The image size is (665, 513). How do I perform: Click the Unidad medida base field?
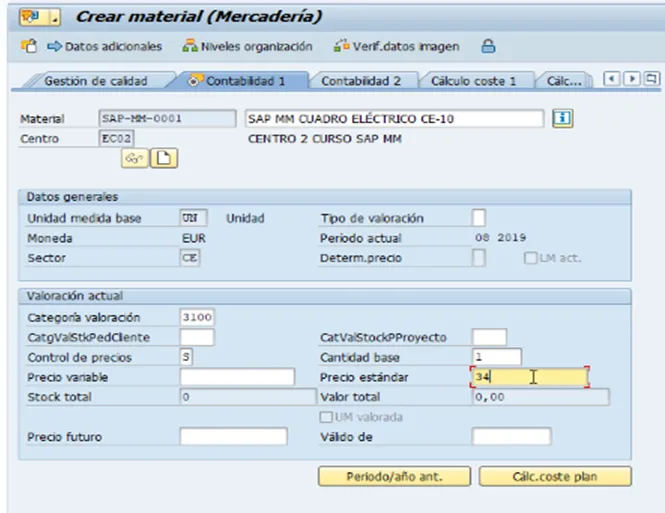point(193,218)
